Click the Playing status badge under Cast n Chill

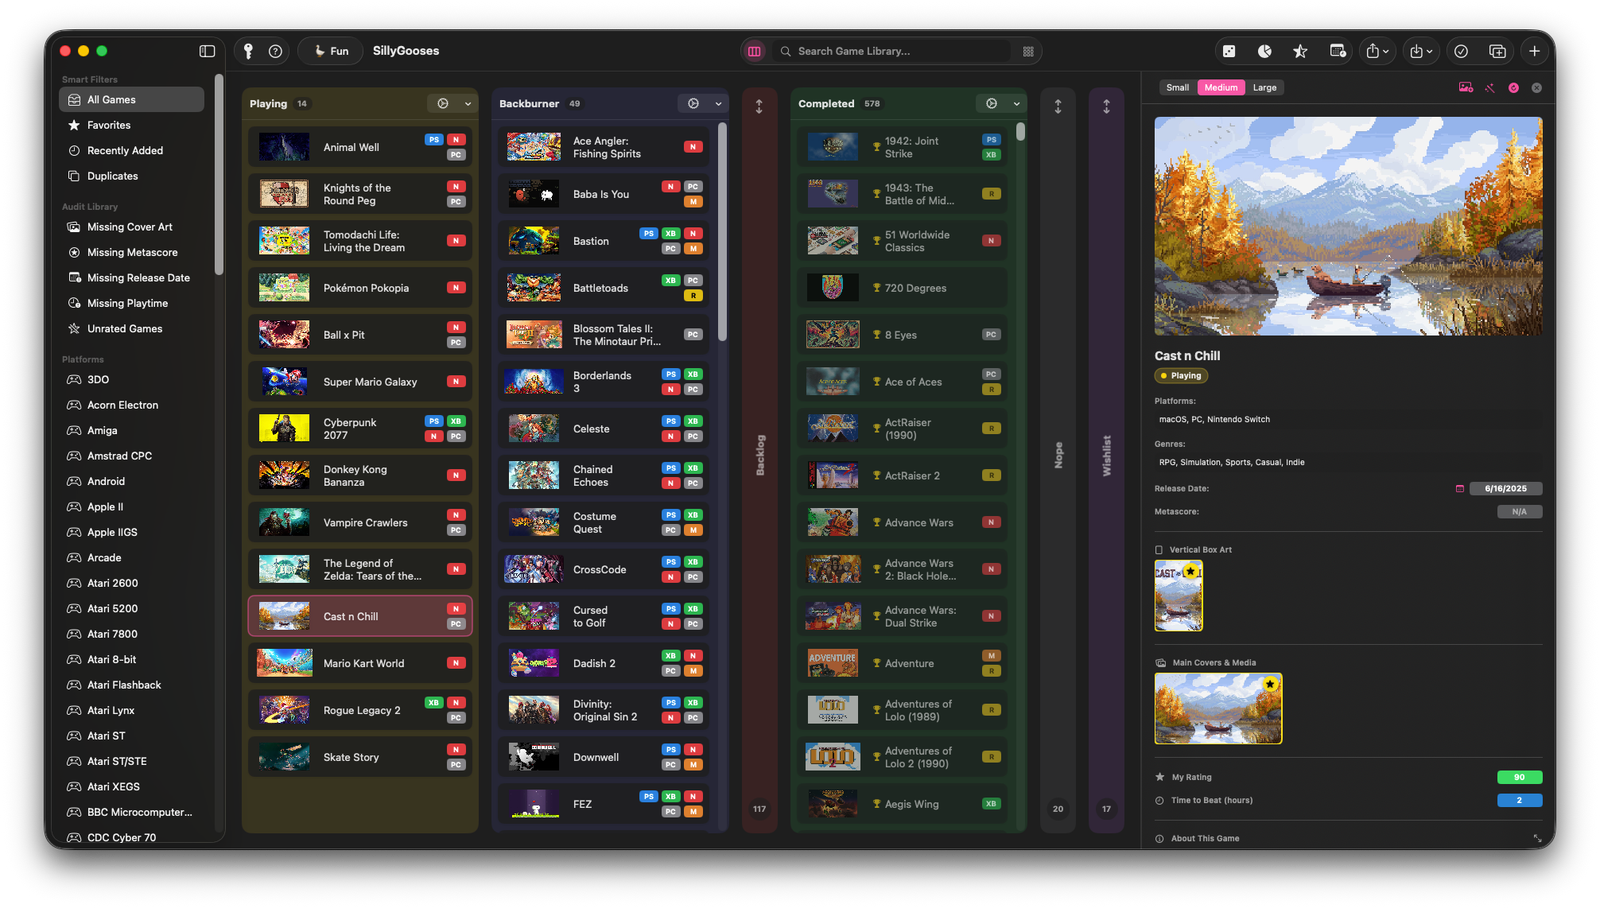(x=1181, y=376)
